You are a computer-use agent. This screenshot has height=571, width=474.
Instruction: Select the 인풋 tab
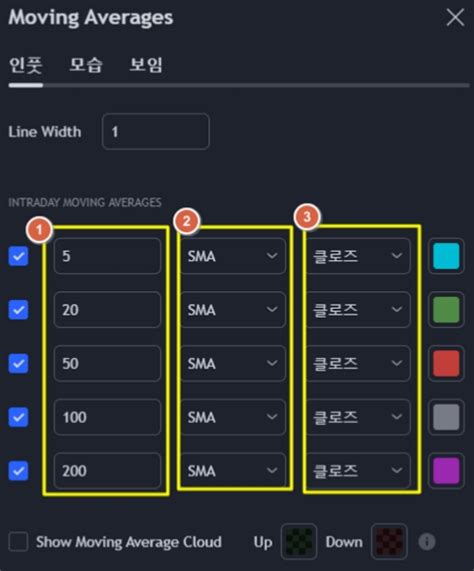(x=25, y=66)
